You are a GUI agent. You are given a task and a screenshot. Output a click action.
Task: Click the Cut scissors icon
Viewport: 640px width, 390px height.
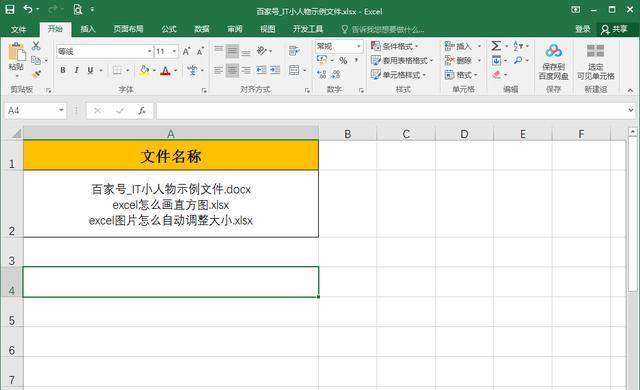tap(36, 46)
